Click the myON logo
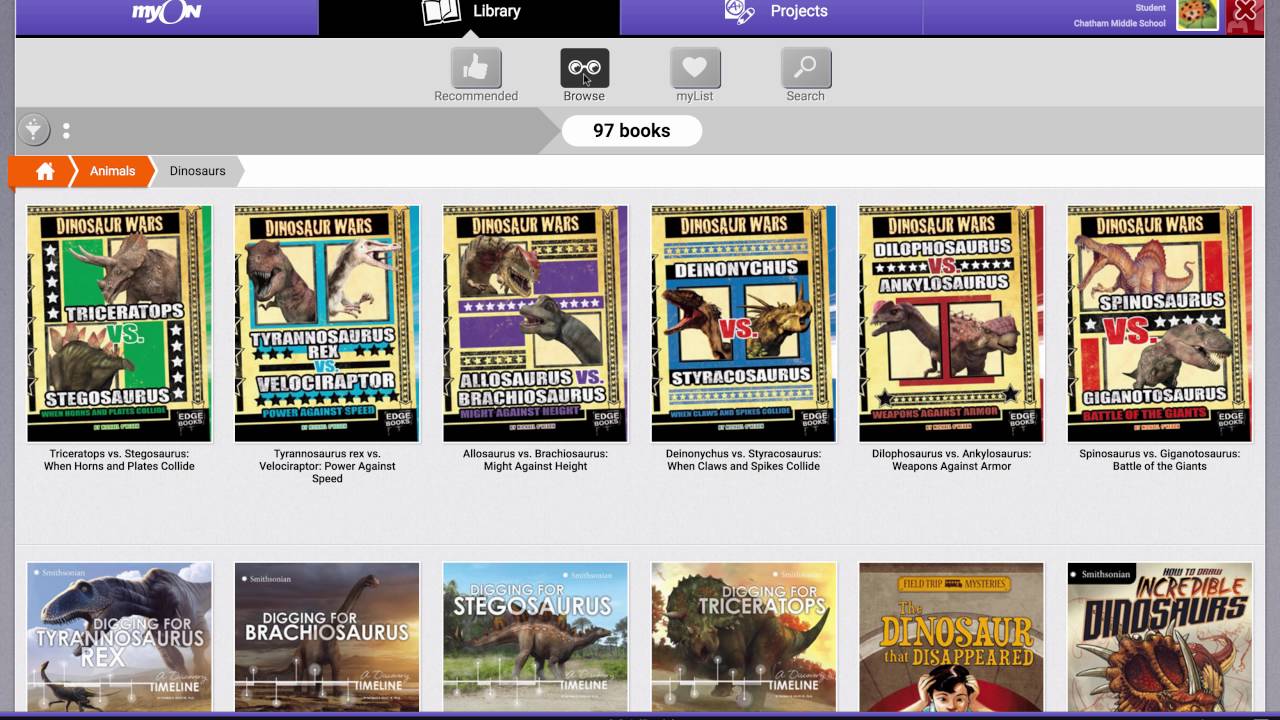The height and width of the screenshot is (720, 1280). click(166, 13)
